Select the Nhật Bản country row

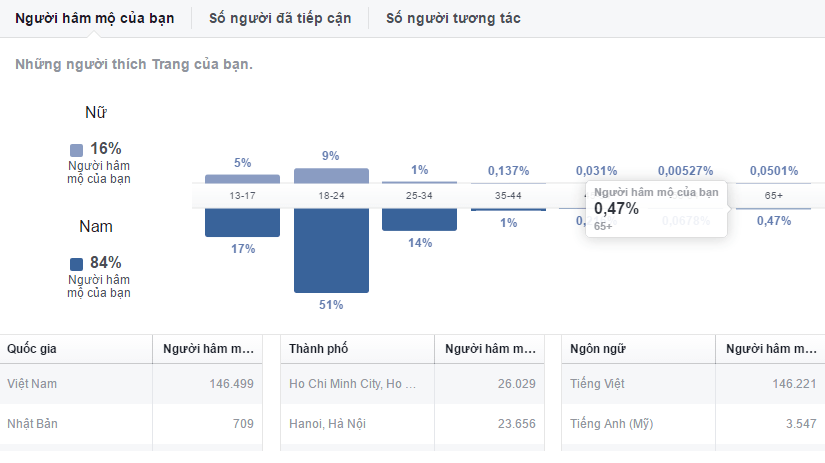click(x=131, y=424)
